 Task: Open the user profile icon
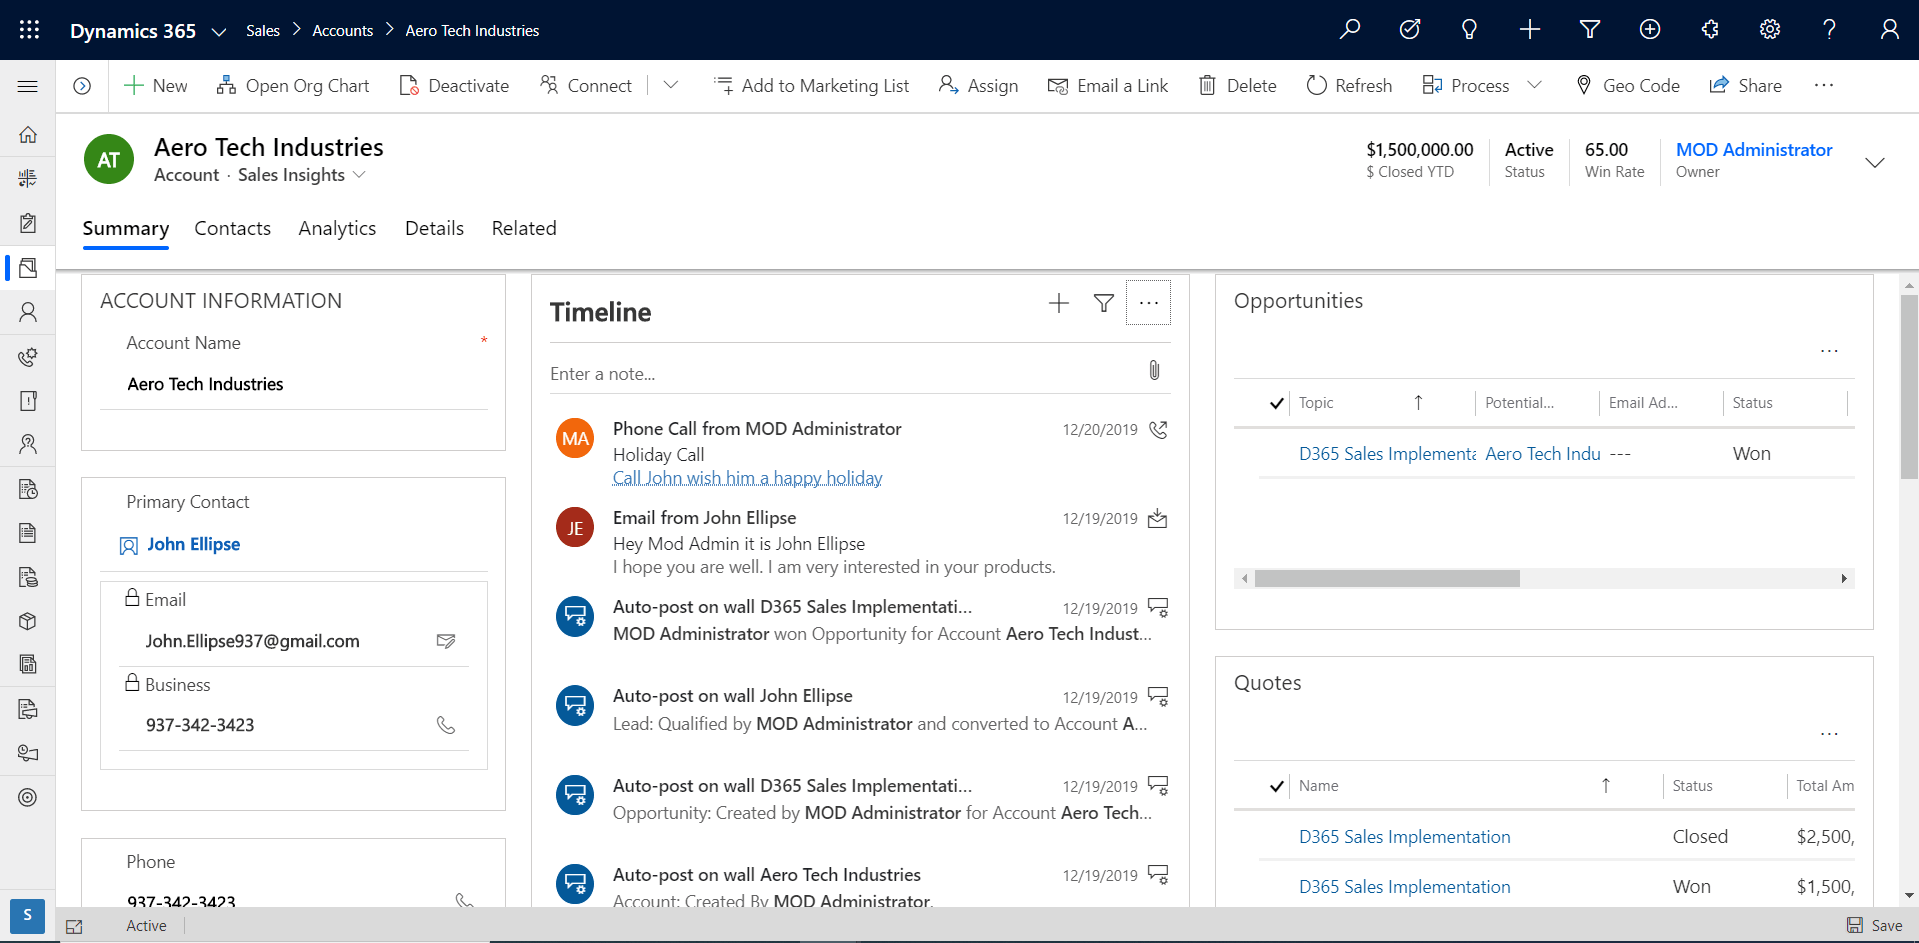click(1889, 30)
